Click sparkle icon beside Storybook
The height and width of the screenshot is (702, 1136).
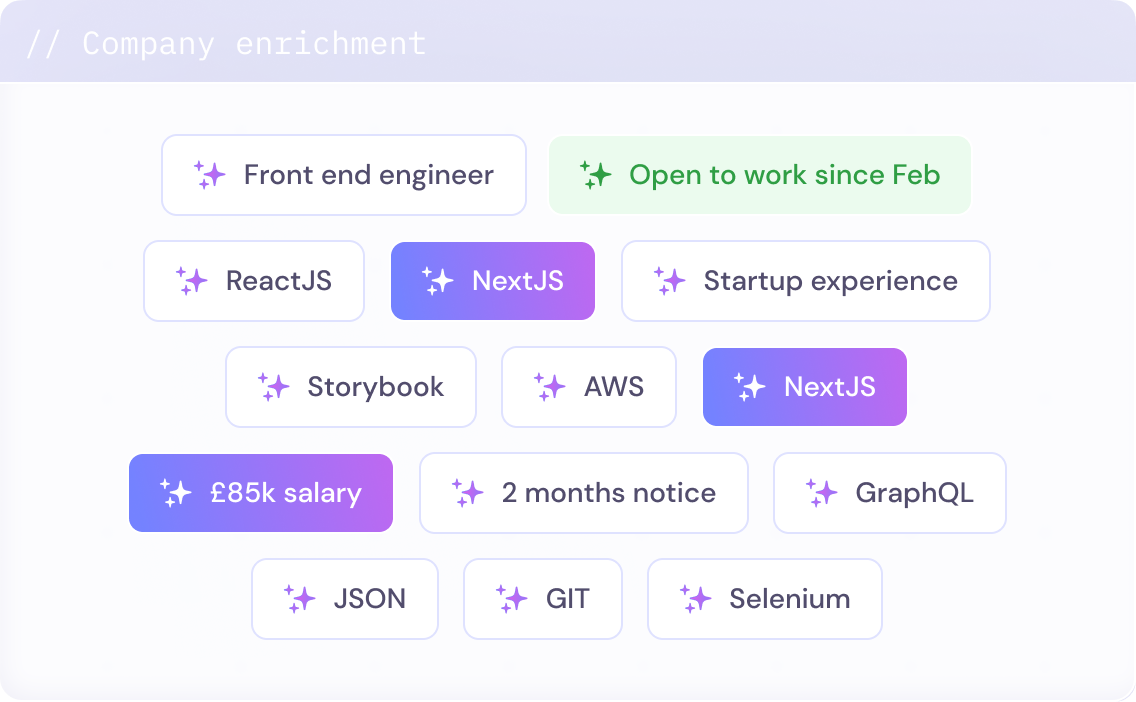click(273, 387)
